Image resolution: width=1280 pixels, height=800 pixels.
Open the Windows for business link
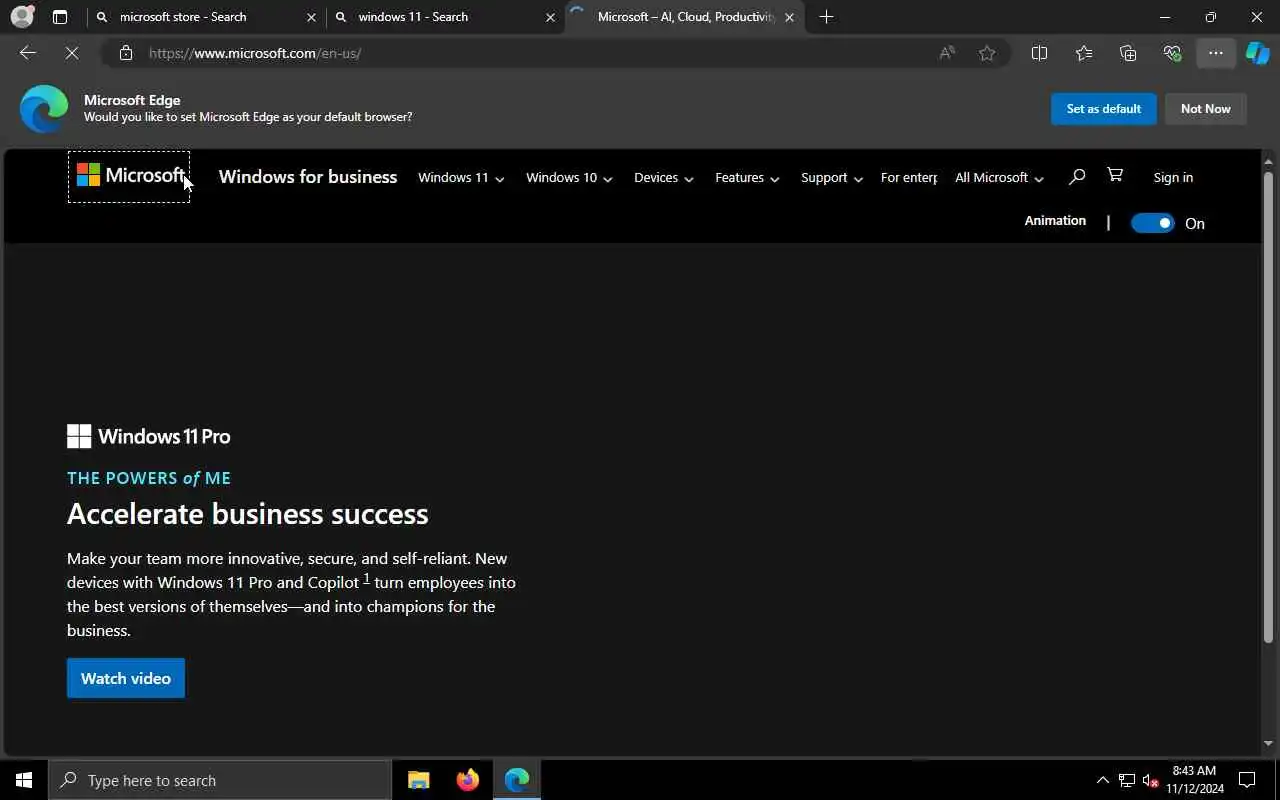(x=308, y=177)
